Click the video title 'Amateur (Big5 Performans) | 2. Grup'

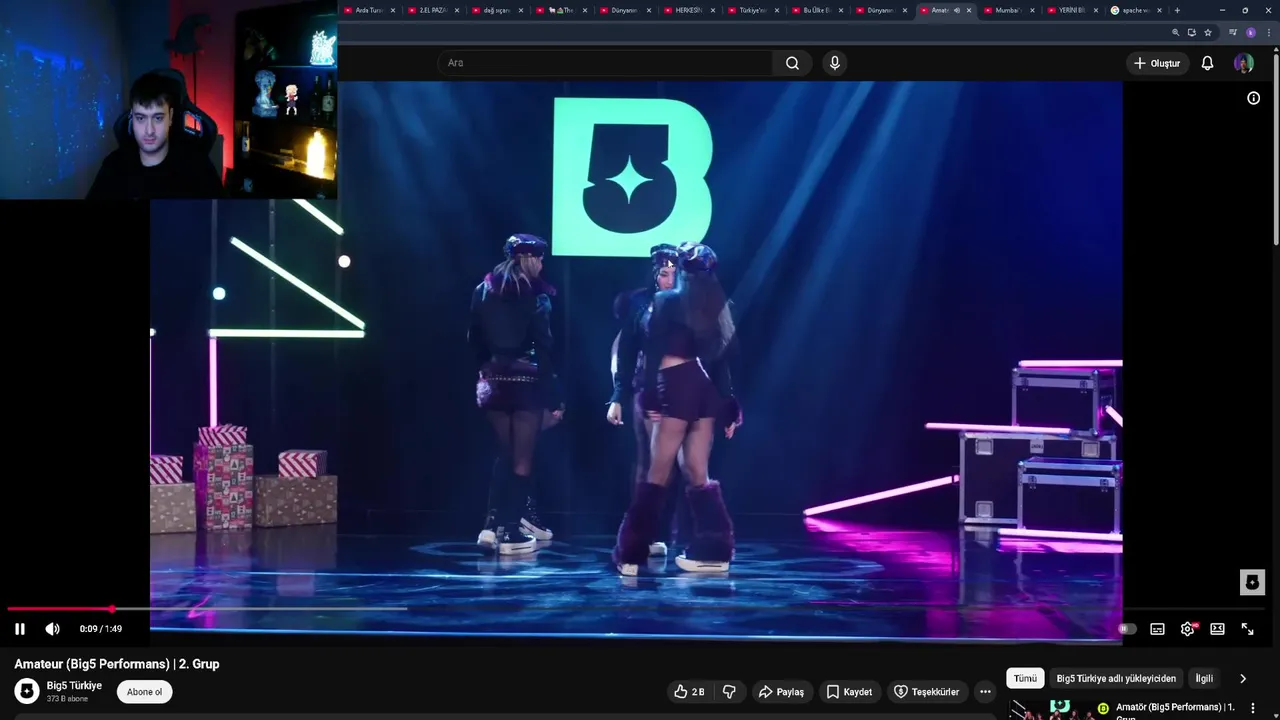tap(117, 664)
